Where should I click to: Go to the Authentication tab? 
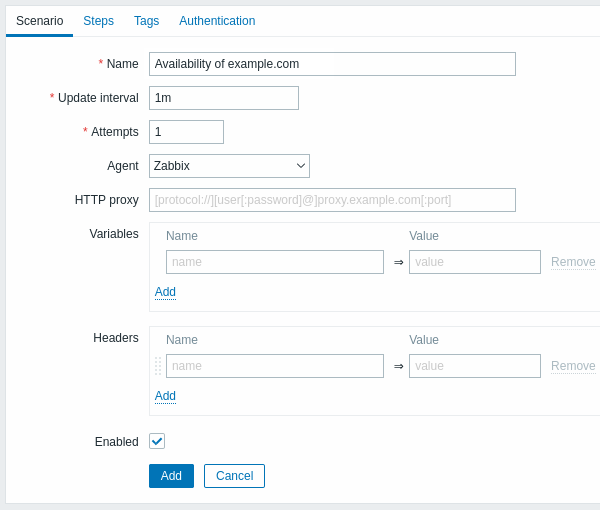[x=217, y=21]
